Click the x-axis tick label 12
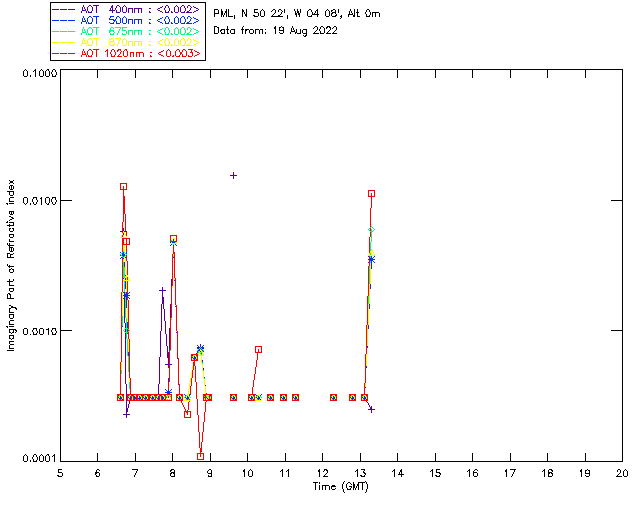The height and width of the screenshot is (512, 640). coord(322,473)
